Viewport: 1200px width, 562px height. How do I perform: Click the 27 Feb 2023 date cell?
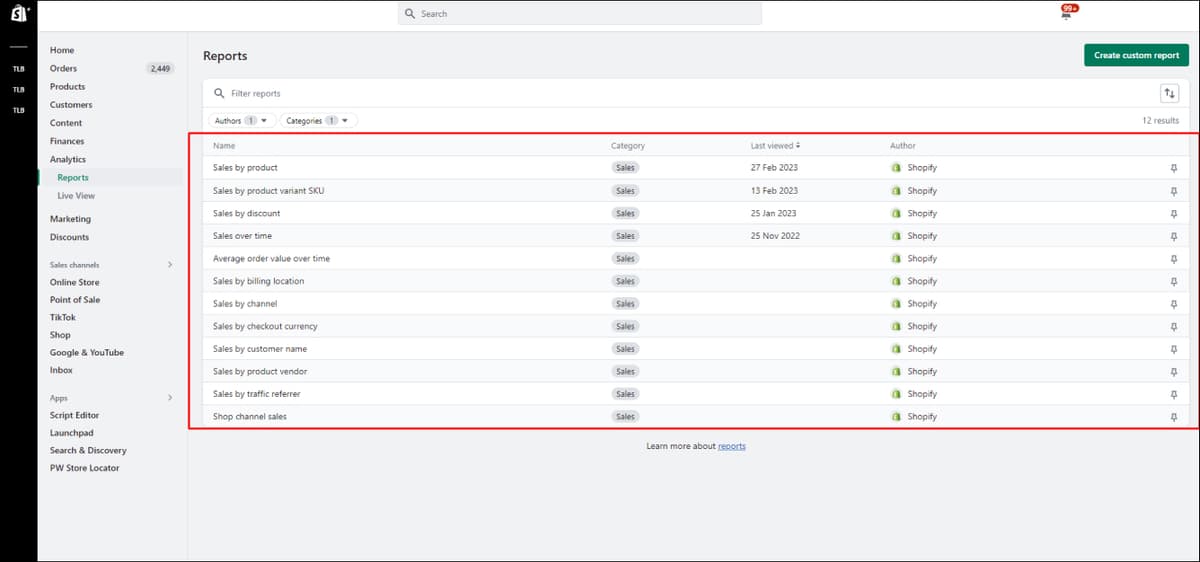pyautogui.click(x=774, y=168)
